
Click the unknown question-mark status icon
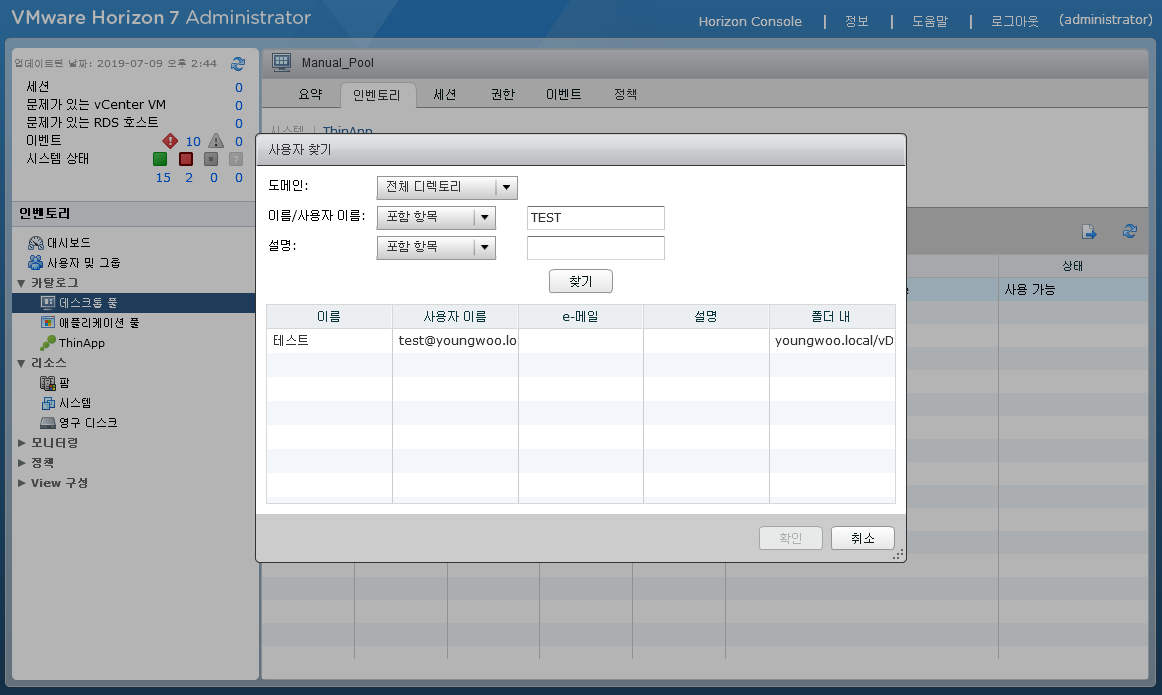coord(236,159)
